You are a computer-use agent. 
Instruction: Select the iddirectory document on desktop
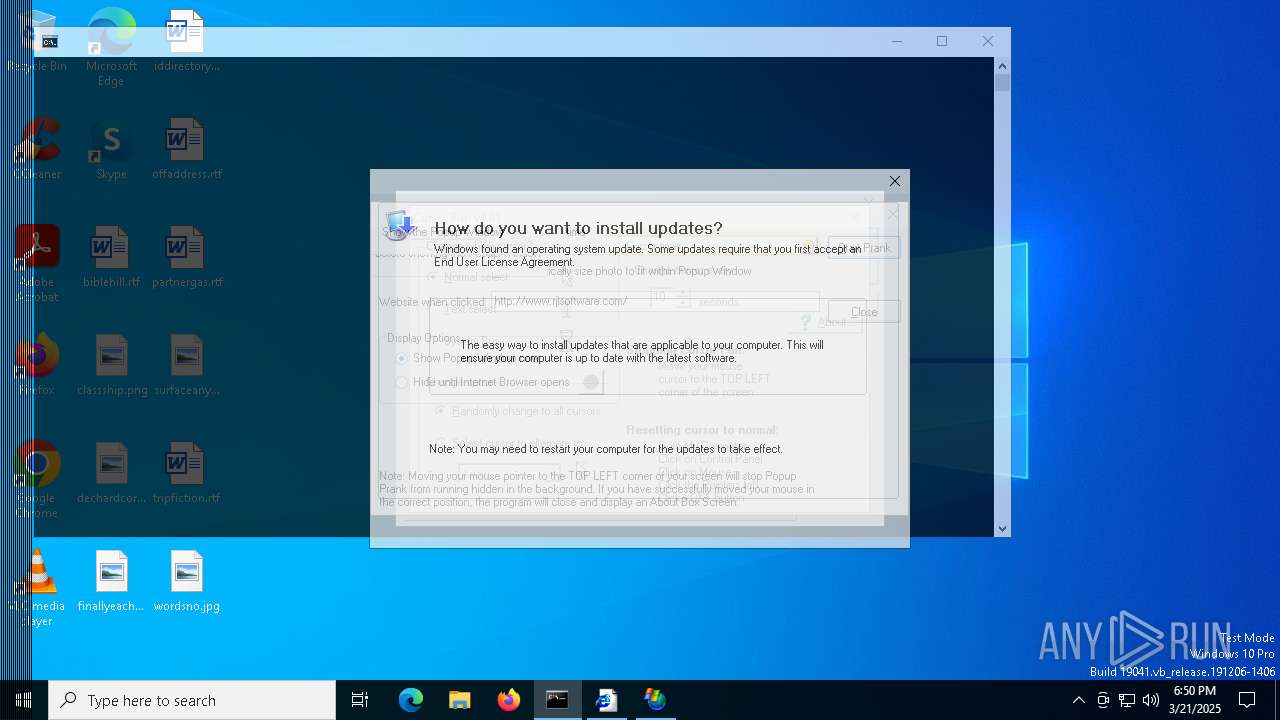186,41
